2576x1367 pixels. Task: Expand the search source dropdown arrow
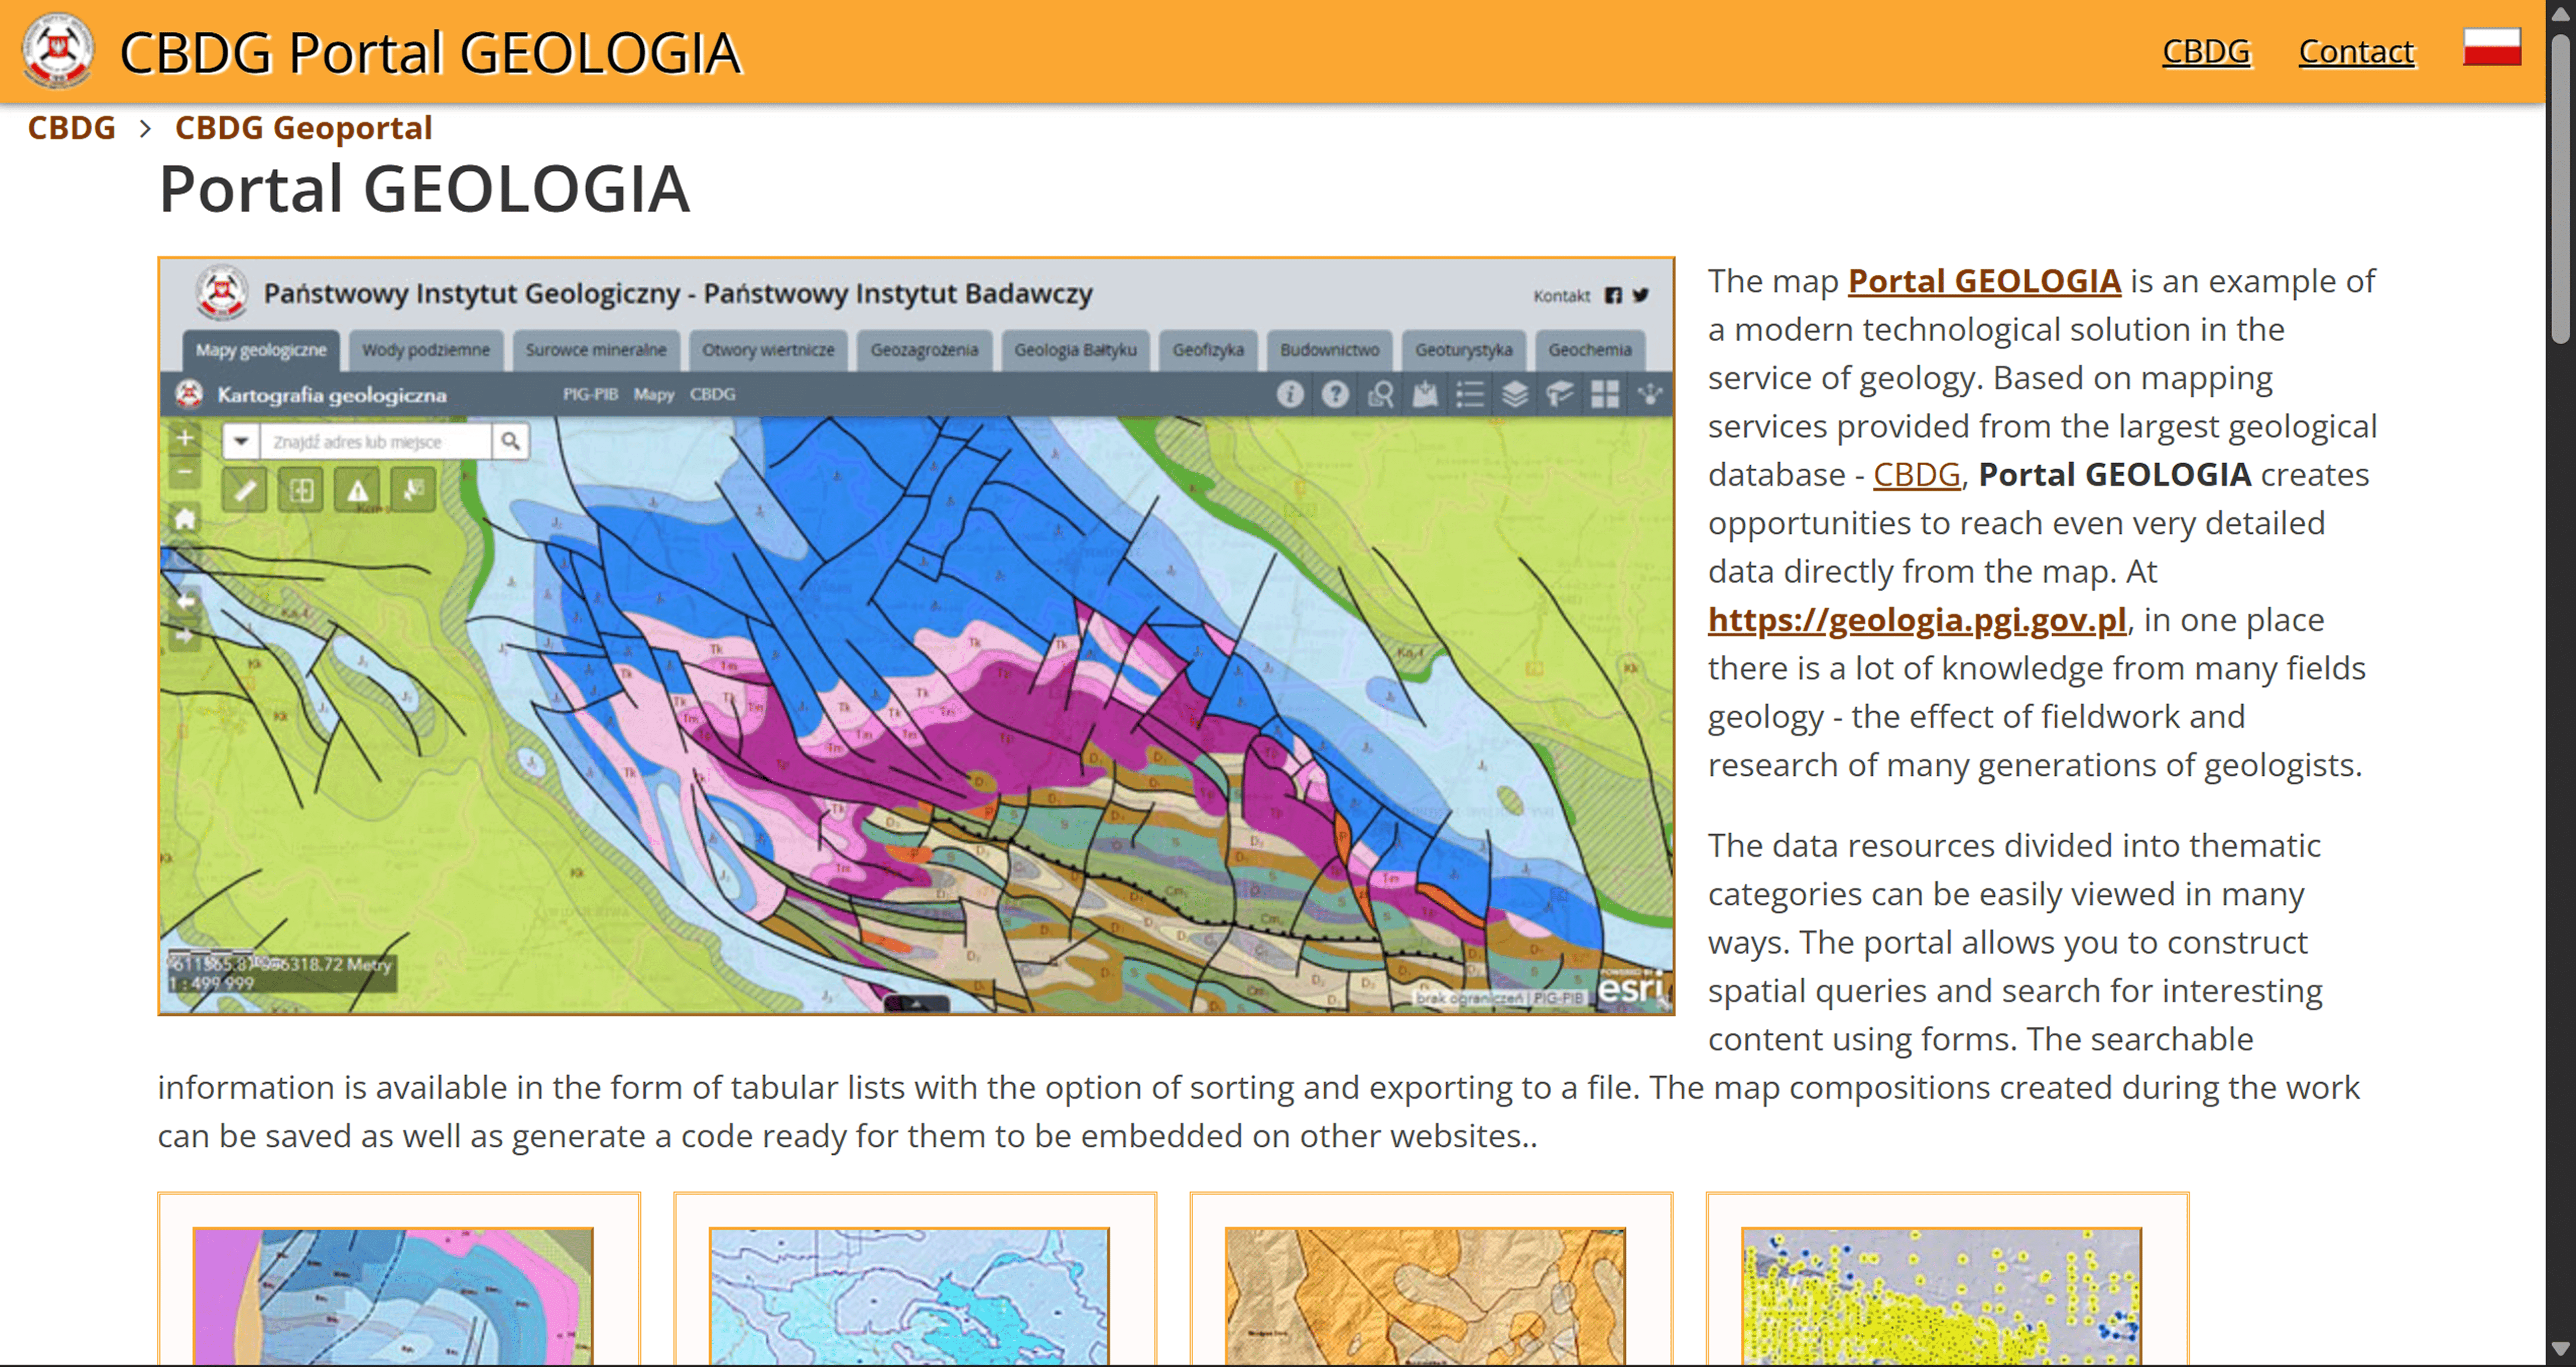(241, 441)
